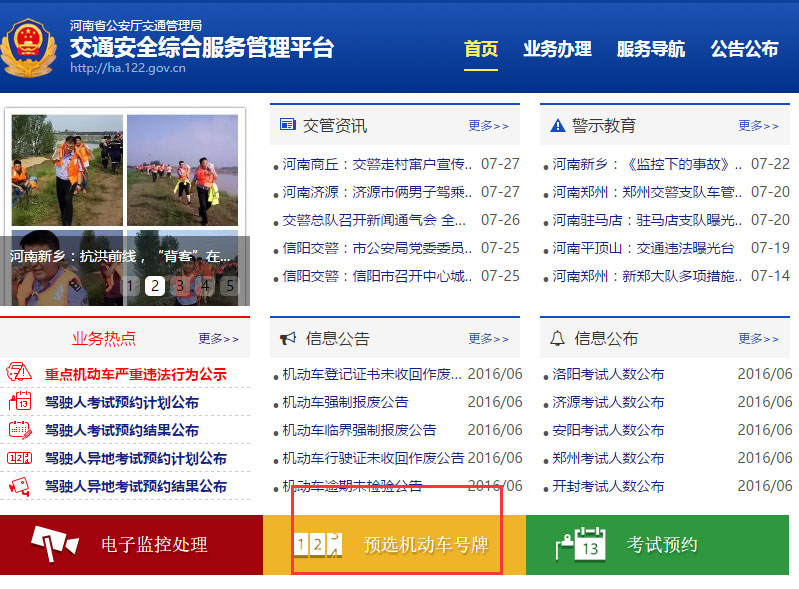Show more 信息公告 items via 更多
This screenshot has height=589, width=799.
pyautogui.click(x=488, y=338)
